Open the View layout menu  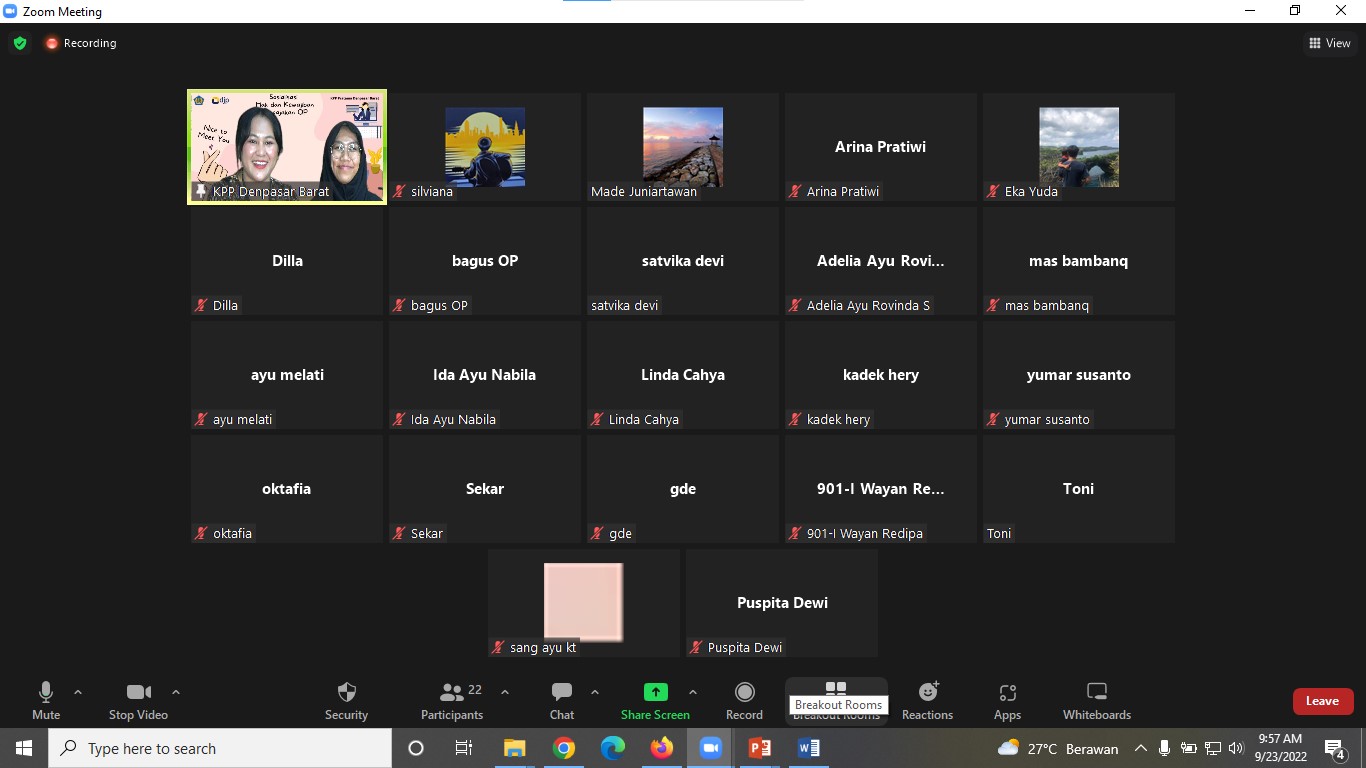coord(1330,43)
